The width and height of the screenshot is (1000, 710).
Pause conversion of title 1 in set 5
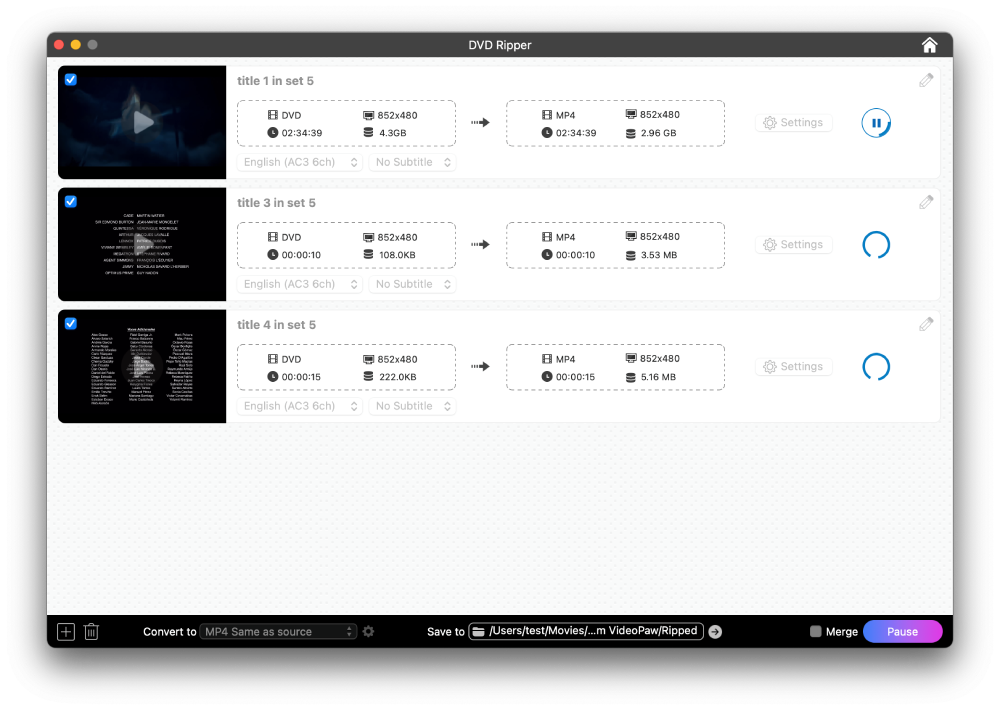(876, 123)
